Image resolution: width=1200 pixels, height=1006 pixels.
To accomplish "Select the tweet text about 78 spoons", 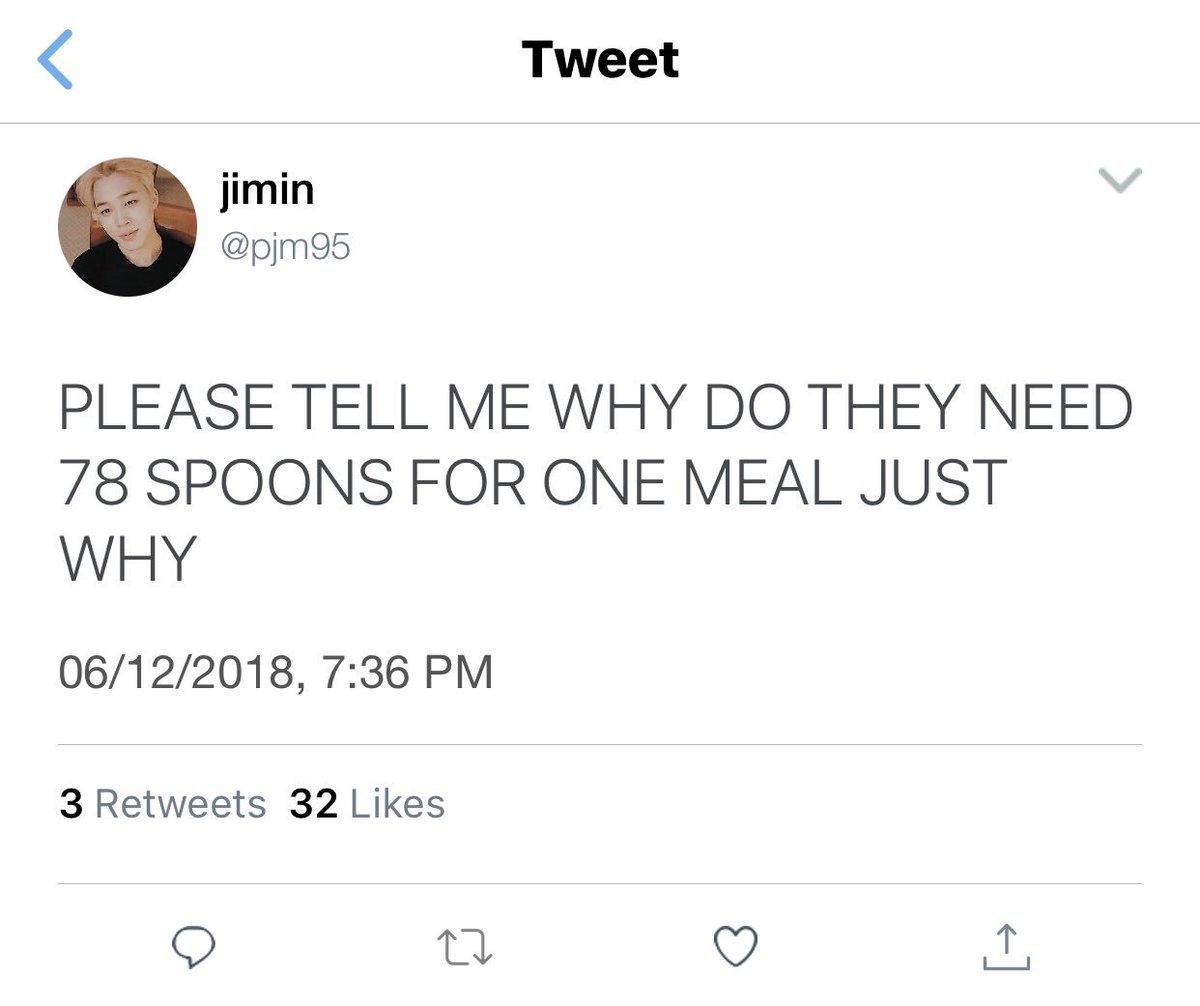I will point(596,482).
